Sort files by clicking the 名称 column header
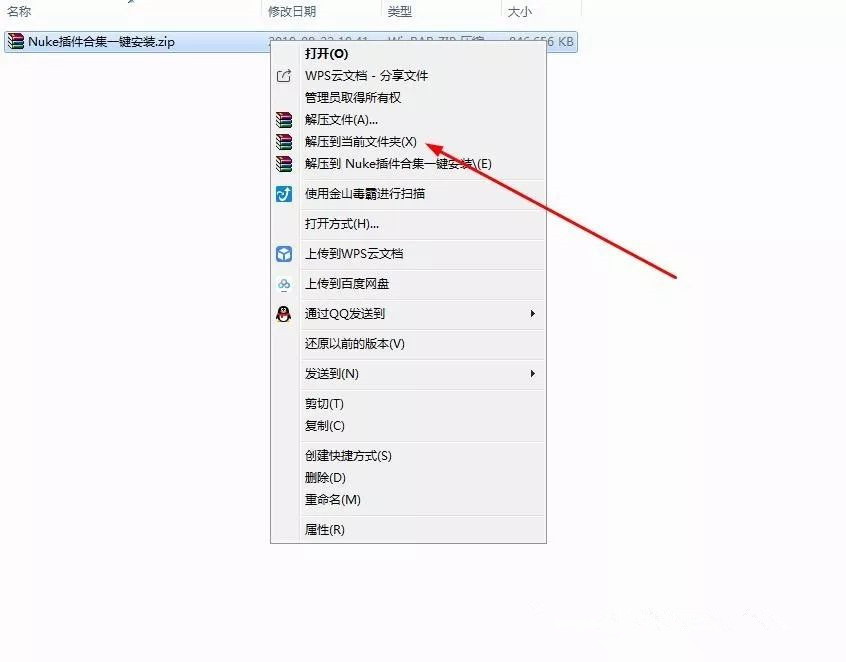 coord(18,10)
